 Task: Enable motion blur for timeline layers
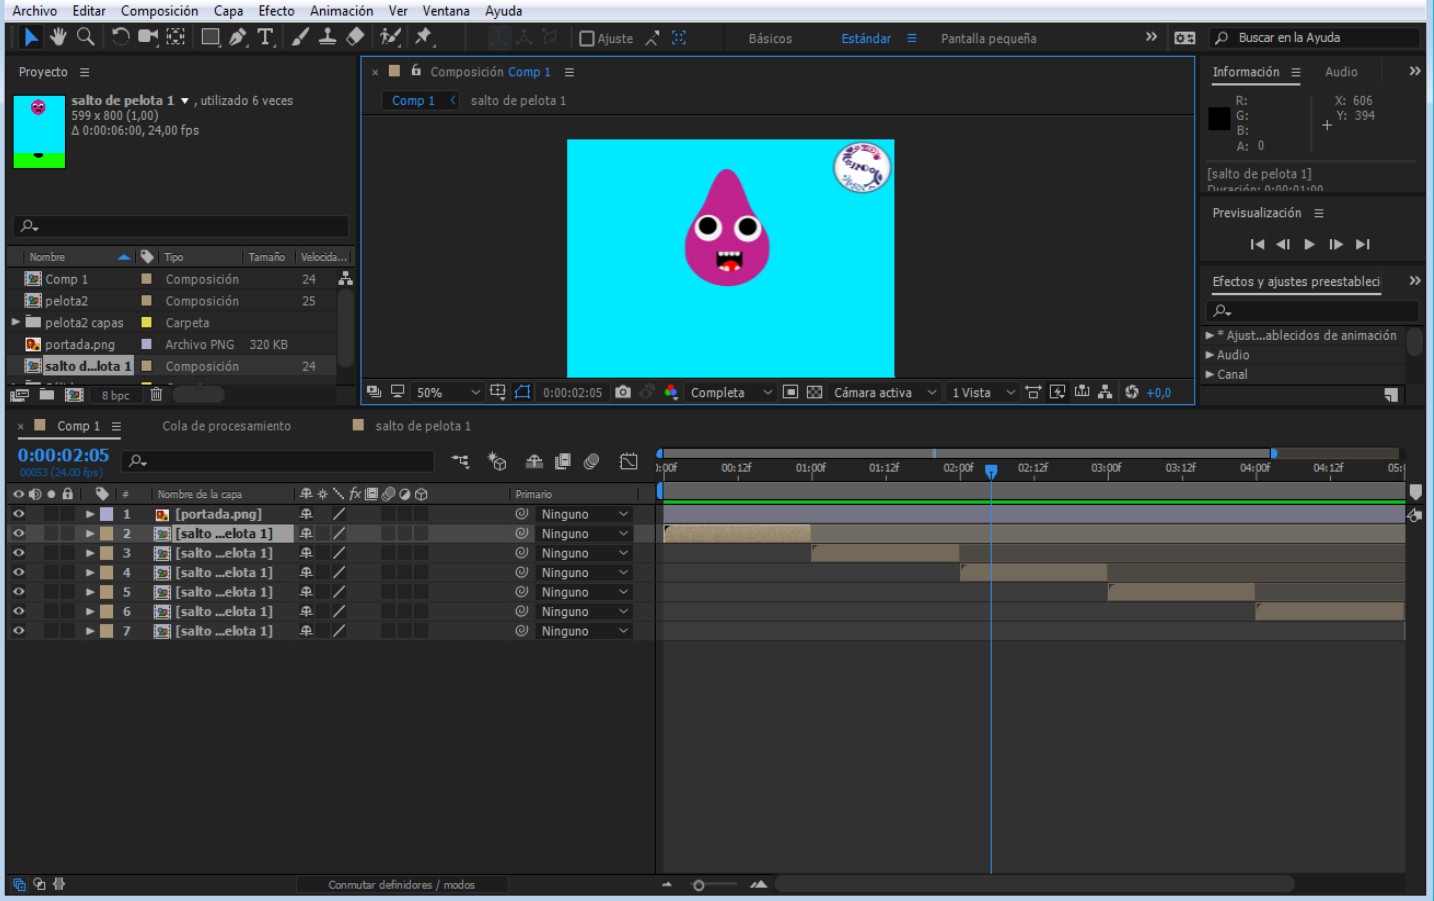[x=591, y=461]
